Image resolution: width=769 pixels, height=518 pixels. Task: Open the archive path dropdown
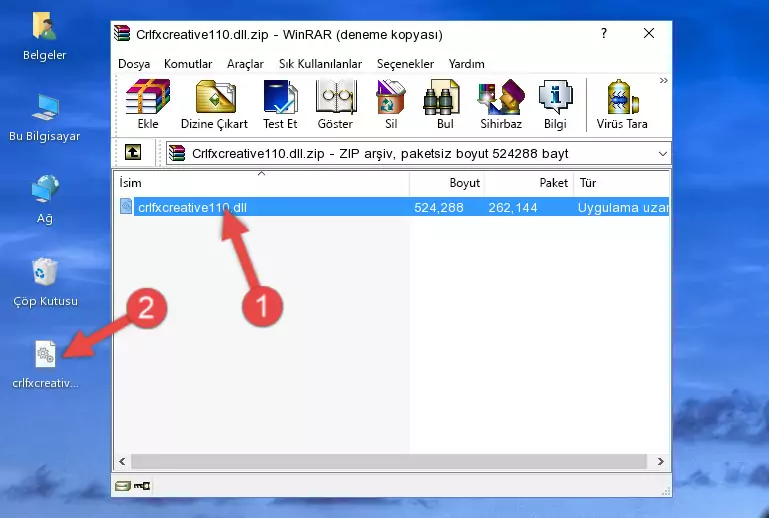(x=663, y=154)
